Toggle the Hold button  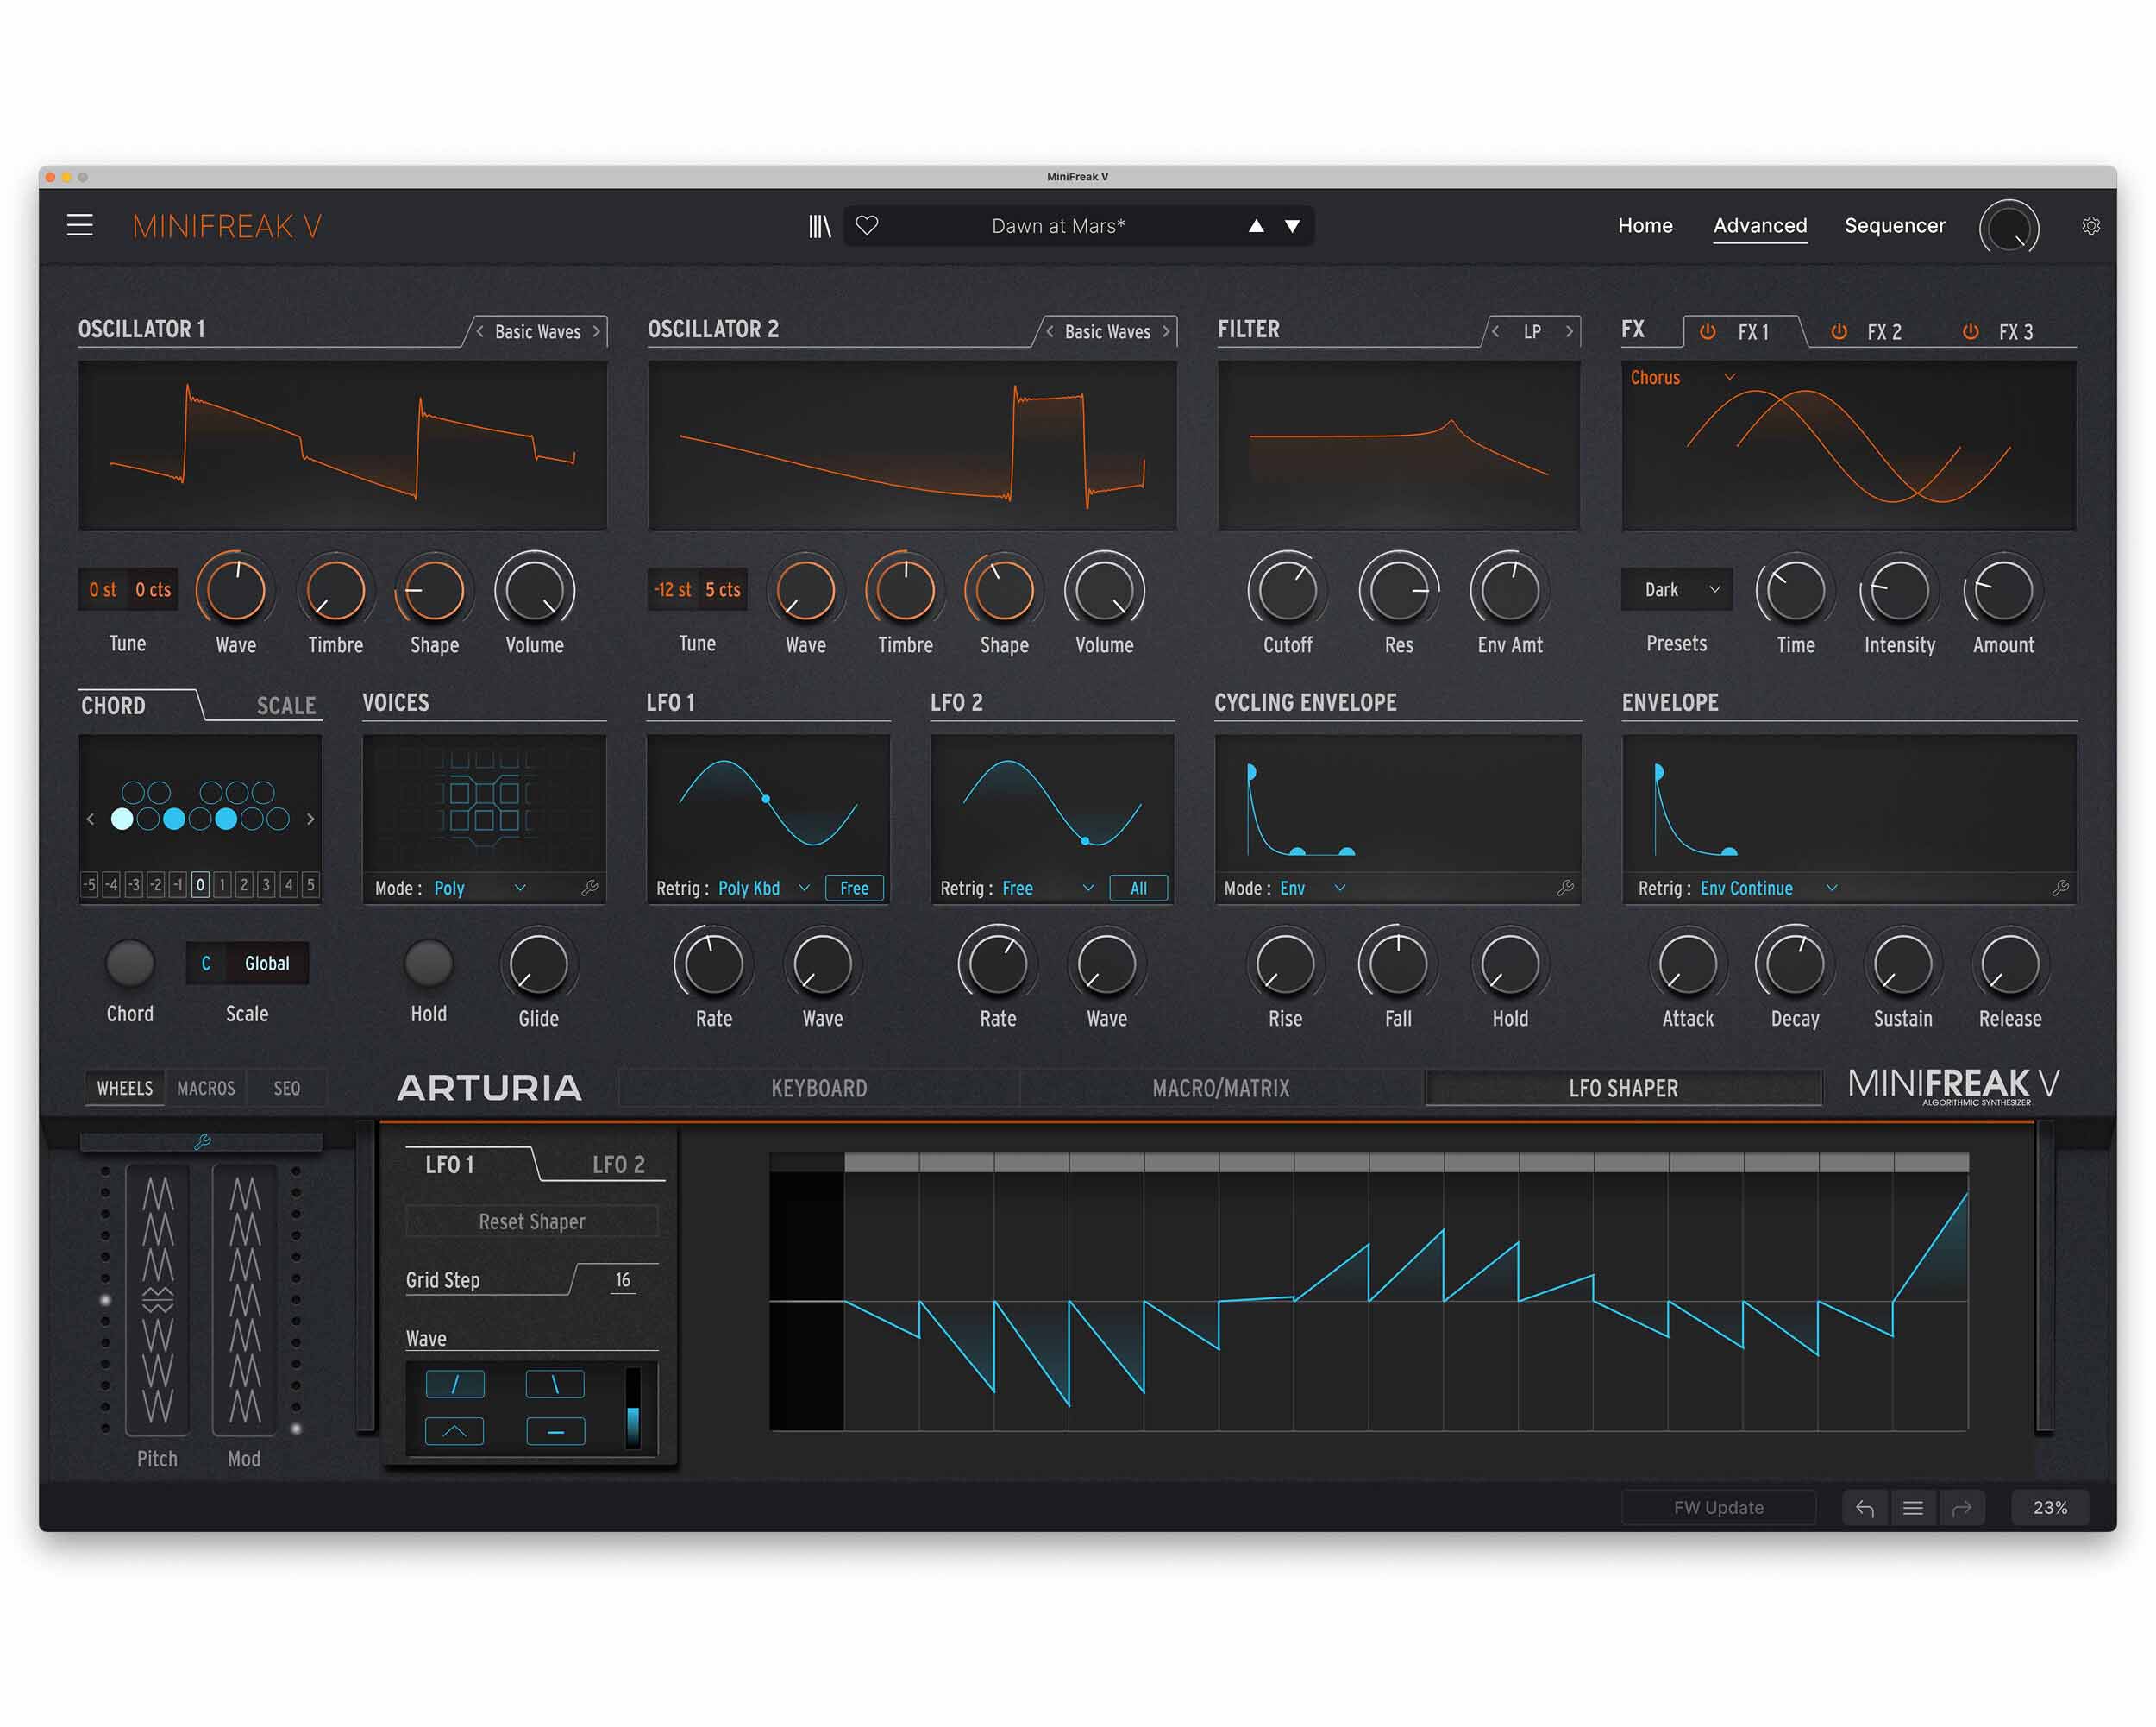(428, 963)
